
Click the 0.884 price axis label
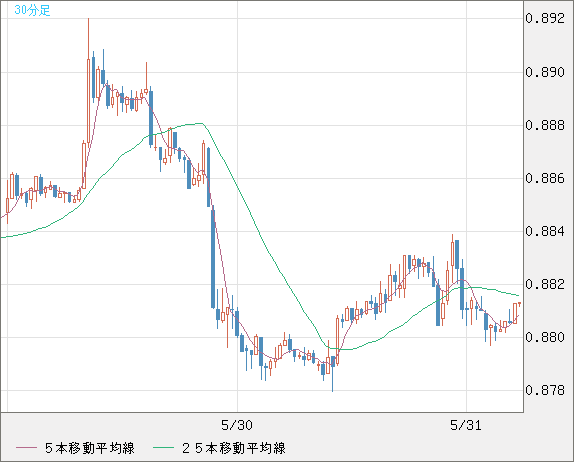coord(545,231)
